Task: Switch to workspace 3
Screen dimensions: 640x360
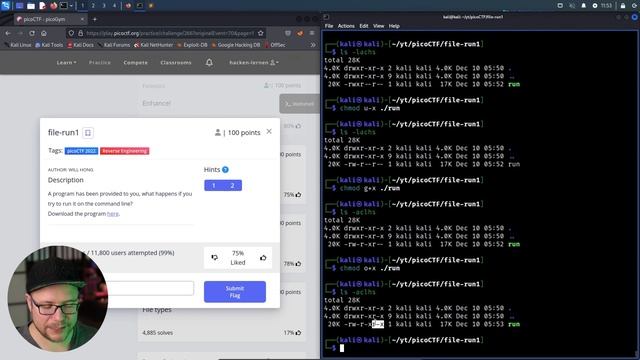Action: click(104, 6)
